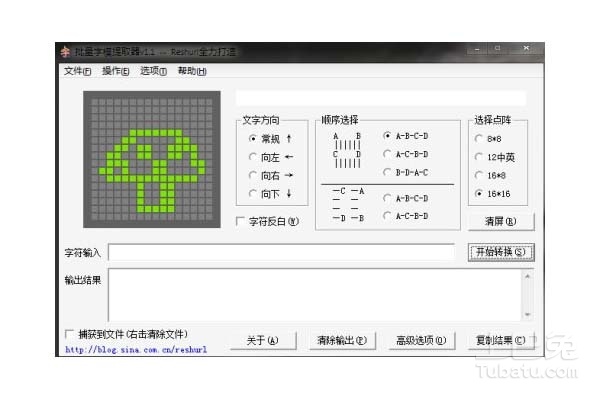Open 高级选项(O) settings
Viewport: 600px width, 400px height.
(421, 340)
